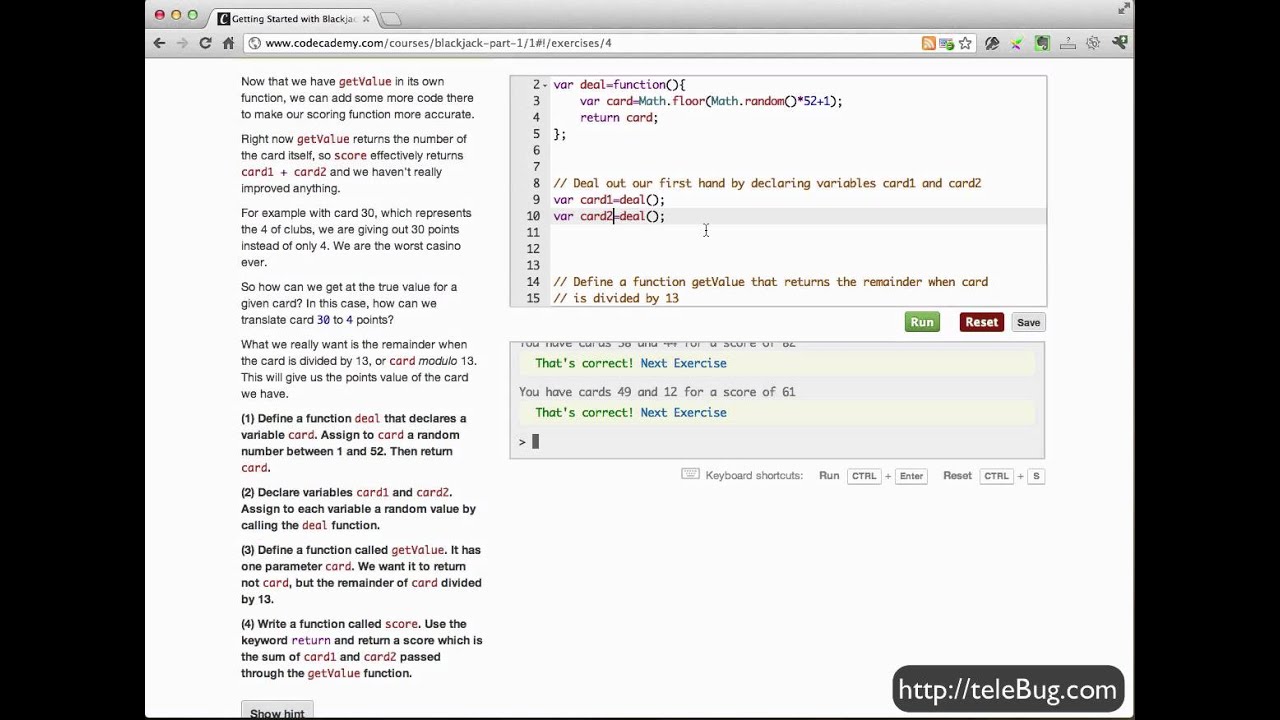Click Next Exercise below the score of 61
This screenshot has width=1280, height=720.
(x=683, y=412)
